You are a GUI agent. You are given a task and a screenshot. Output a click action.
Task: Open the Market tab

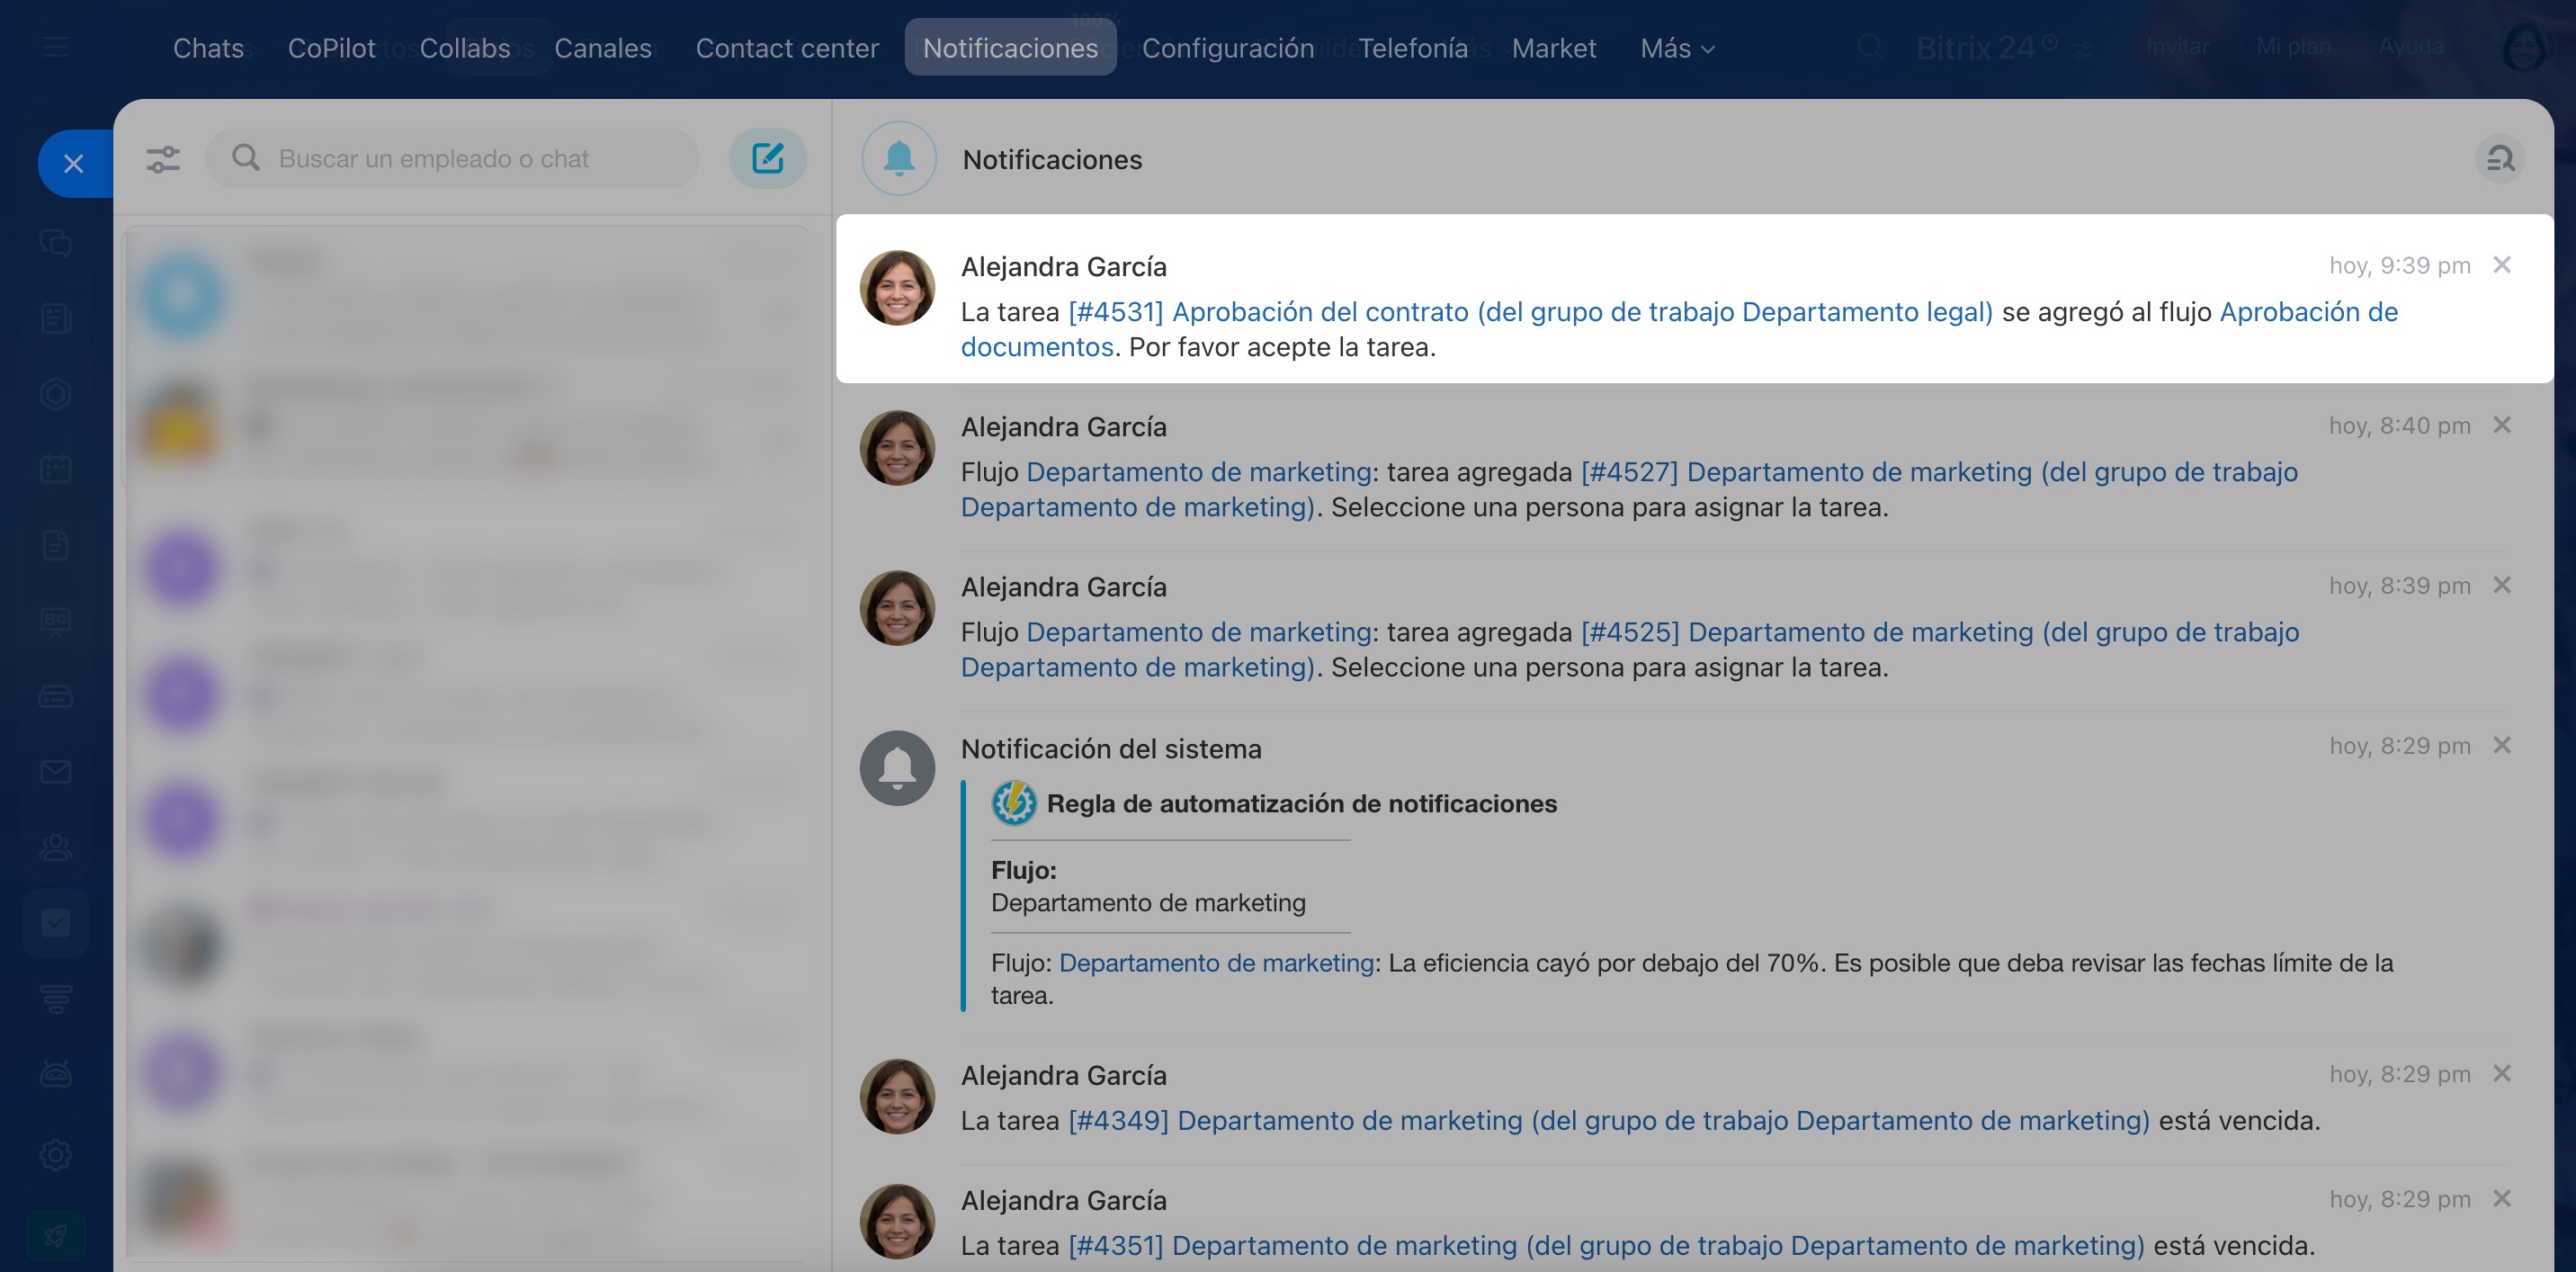point(1554,48)
